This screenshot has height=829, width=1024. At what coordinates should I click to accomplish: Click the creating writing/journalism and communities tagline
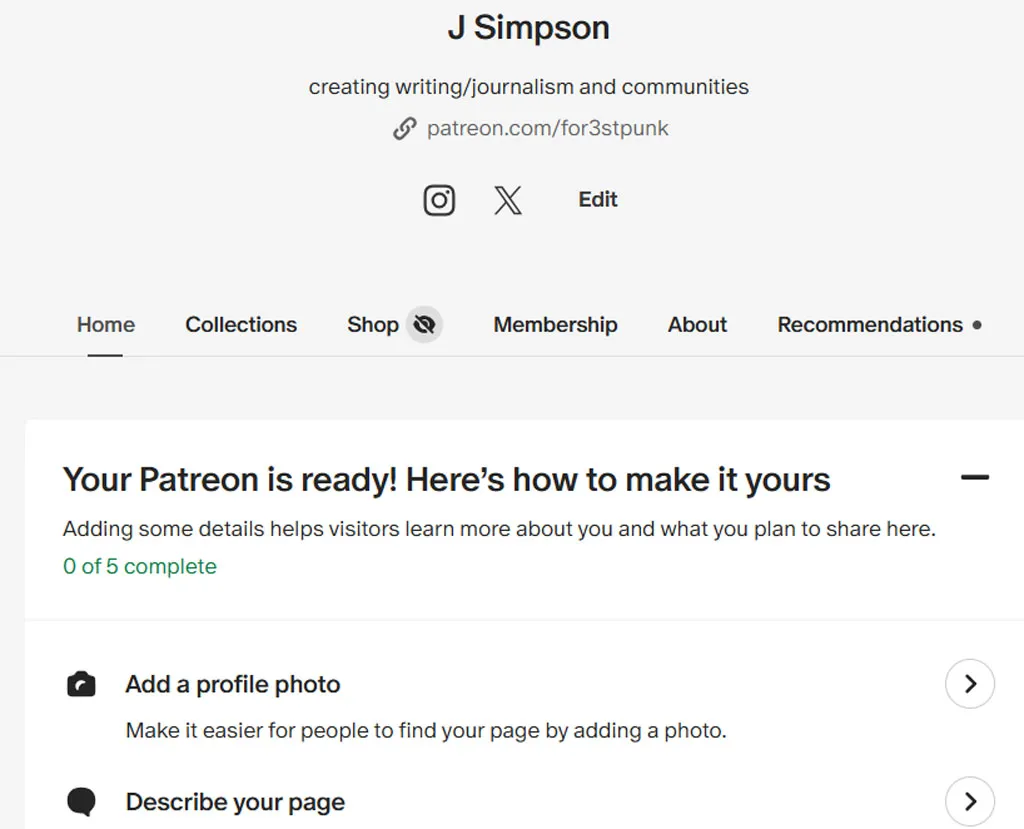(528, 86)
